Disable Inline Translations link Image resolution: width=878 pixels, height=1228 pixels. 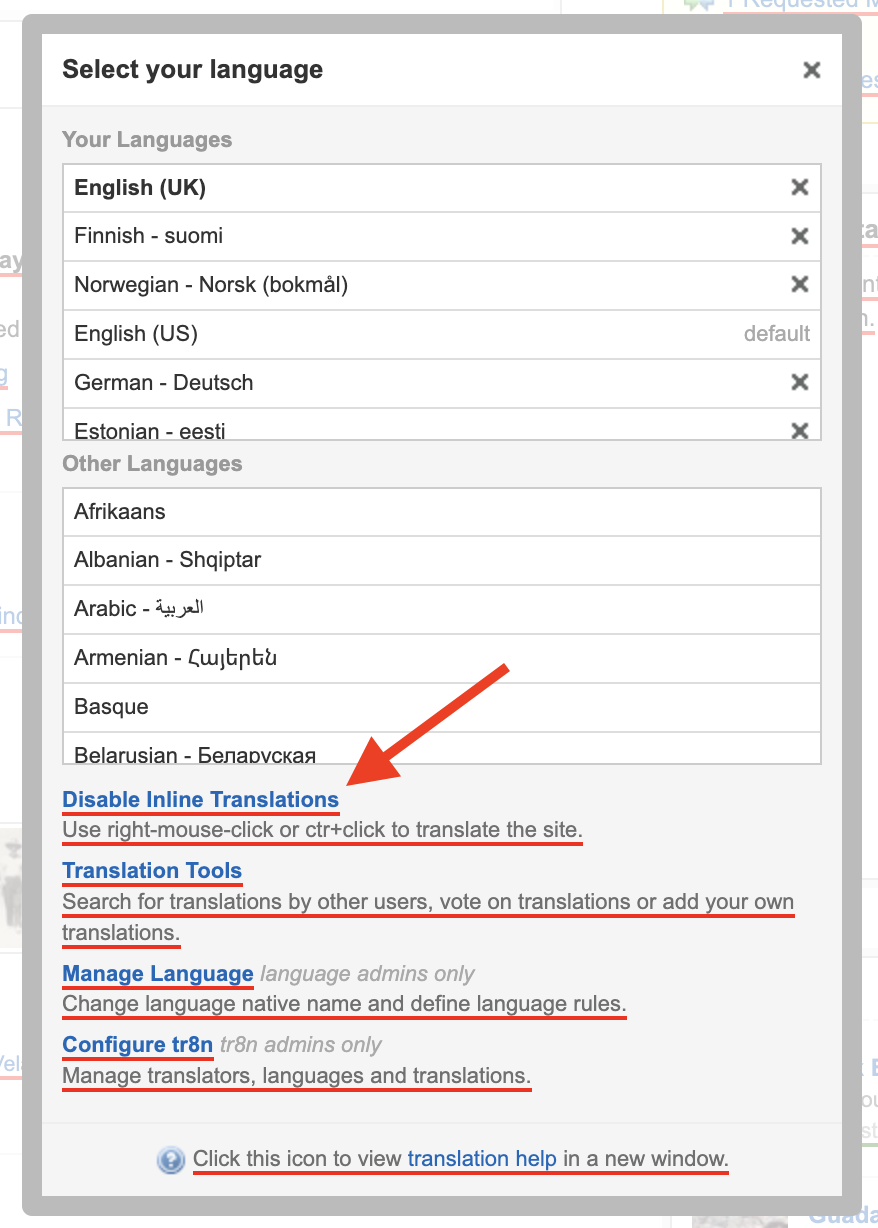[200, 800]
